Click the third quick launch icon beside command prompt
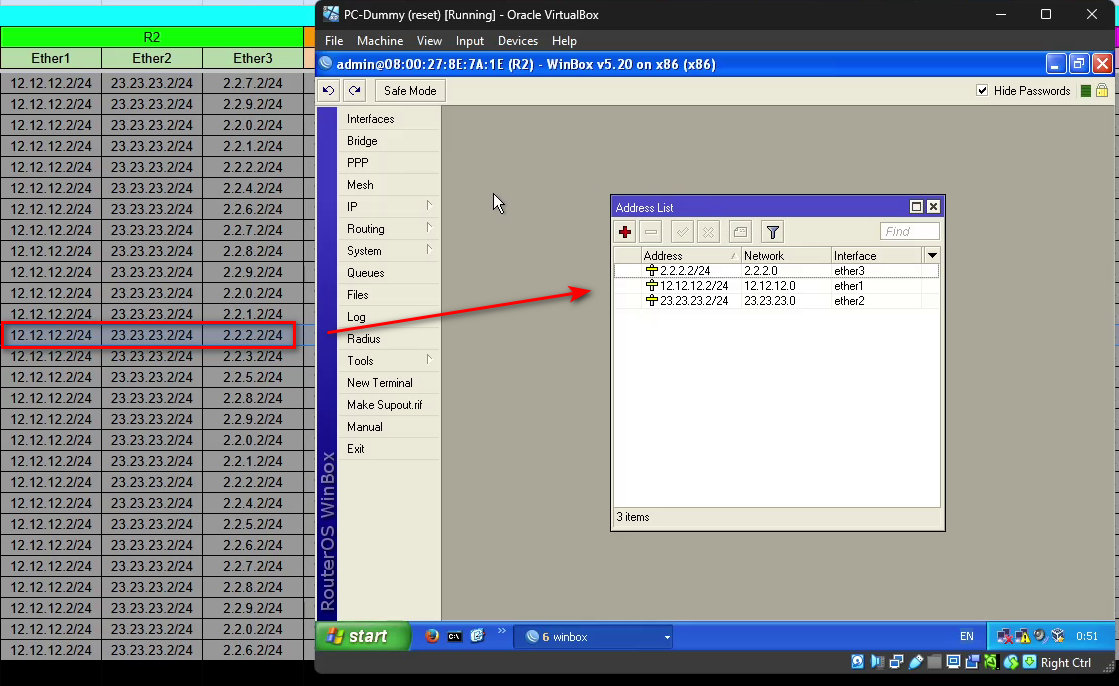Viewport: 1119px width, 686px height. pos(477,636)
